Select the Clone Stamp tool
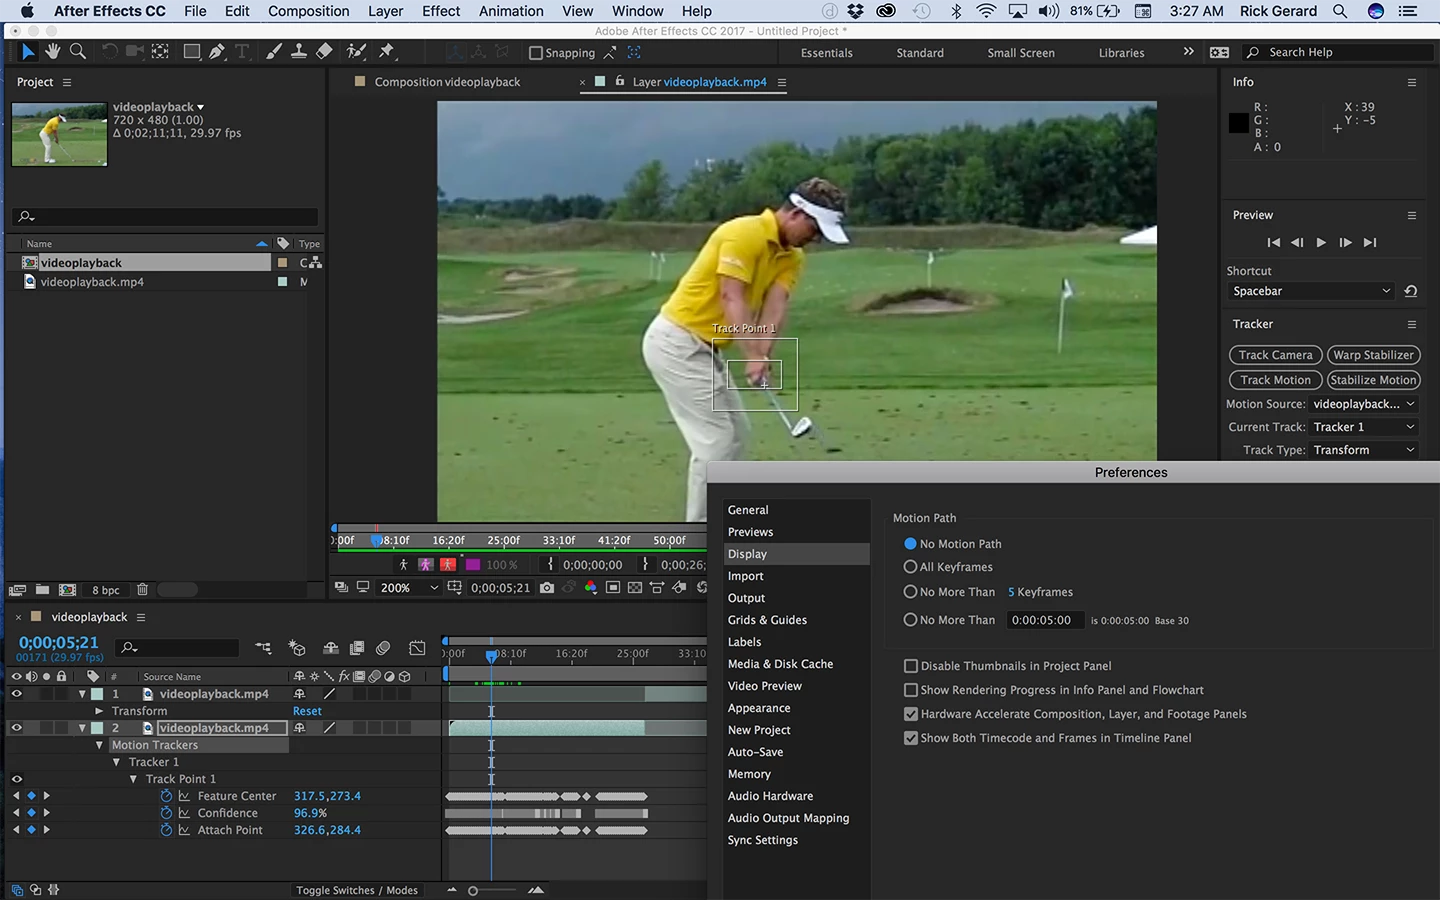 coord(298,52)
